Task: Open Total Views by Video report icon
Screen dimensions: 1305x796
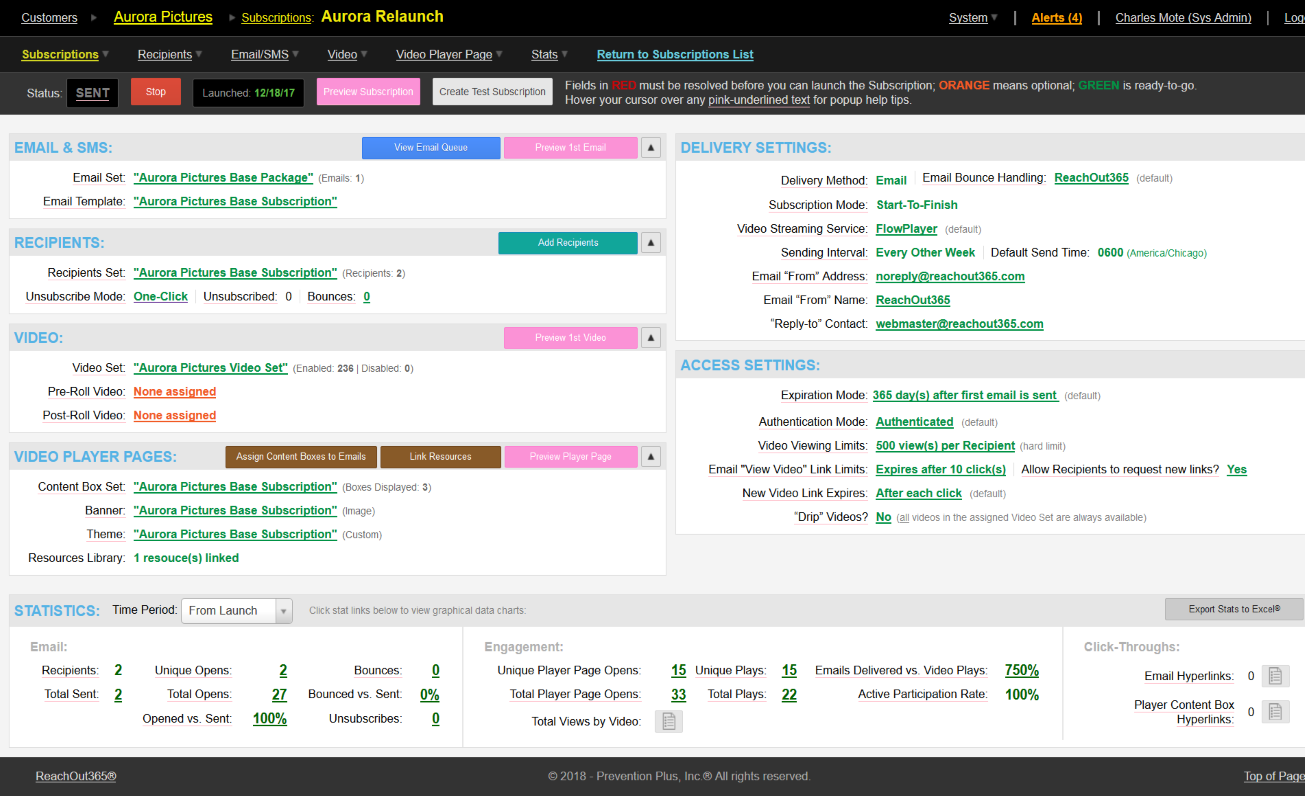Action: tap(668, 721)
